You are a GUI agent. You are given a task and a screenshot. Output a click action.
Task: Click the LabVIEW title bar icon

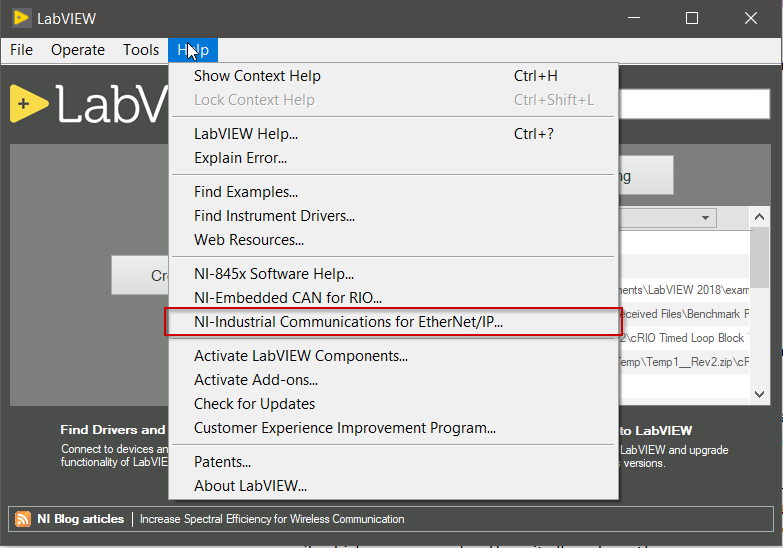(x=21, y=18)
